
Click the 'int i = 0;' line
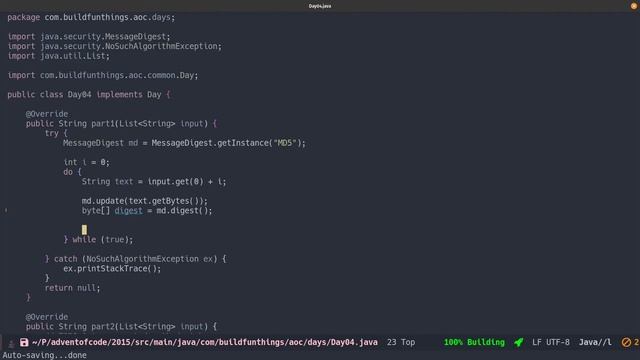pyautogui.click(x=87, y=162)
